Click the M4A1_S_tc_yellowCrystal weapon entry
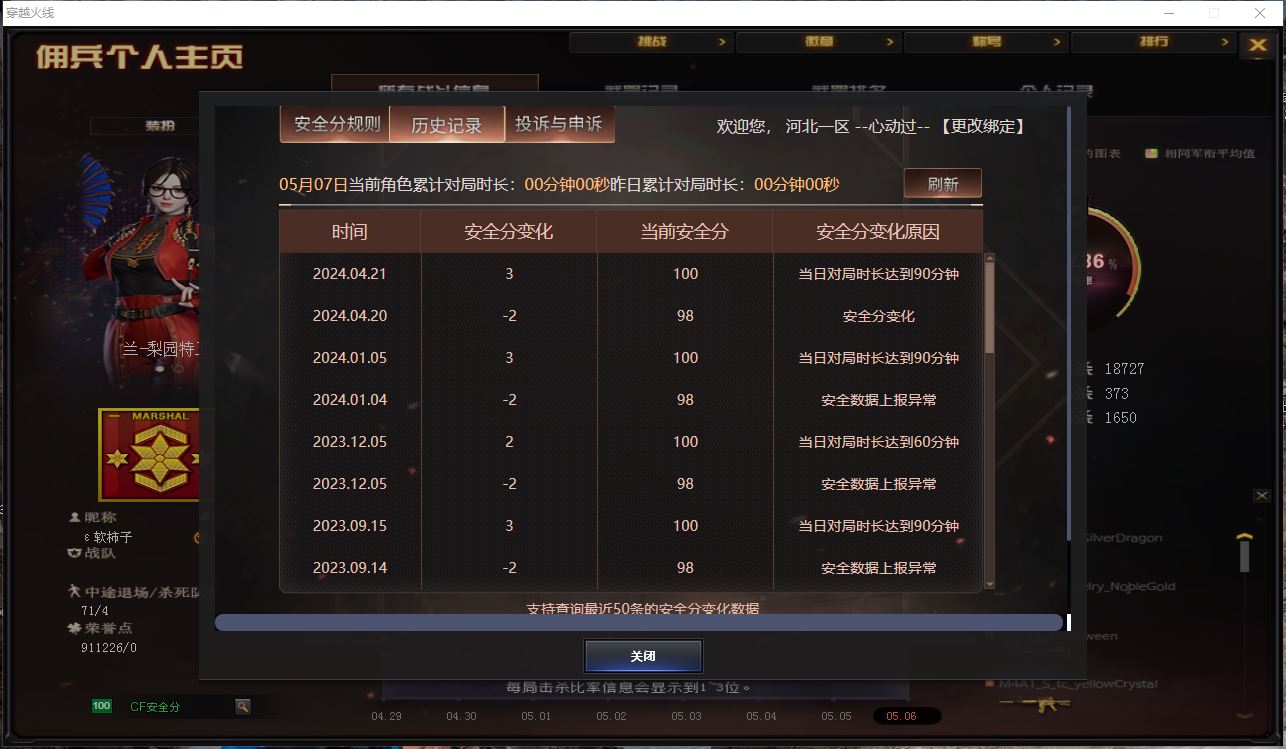 point(1078,684)
